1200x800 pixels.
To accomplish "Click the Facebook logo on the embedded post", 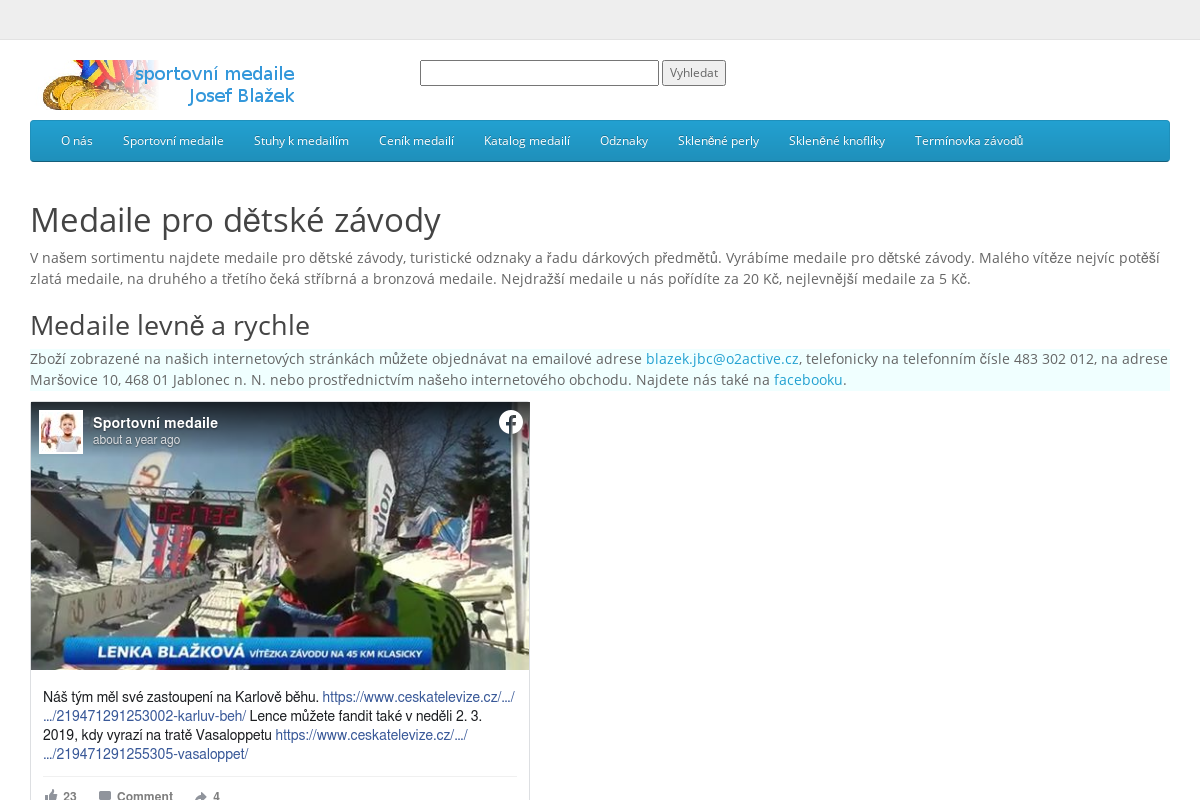I will 510,422.
